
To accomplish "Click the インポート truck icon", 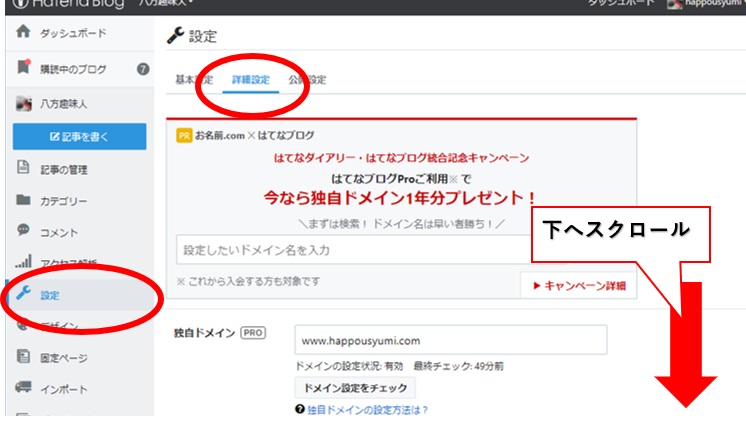I will pos(23,387).
